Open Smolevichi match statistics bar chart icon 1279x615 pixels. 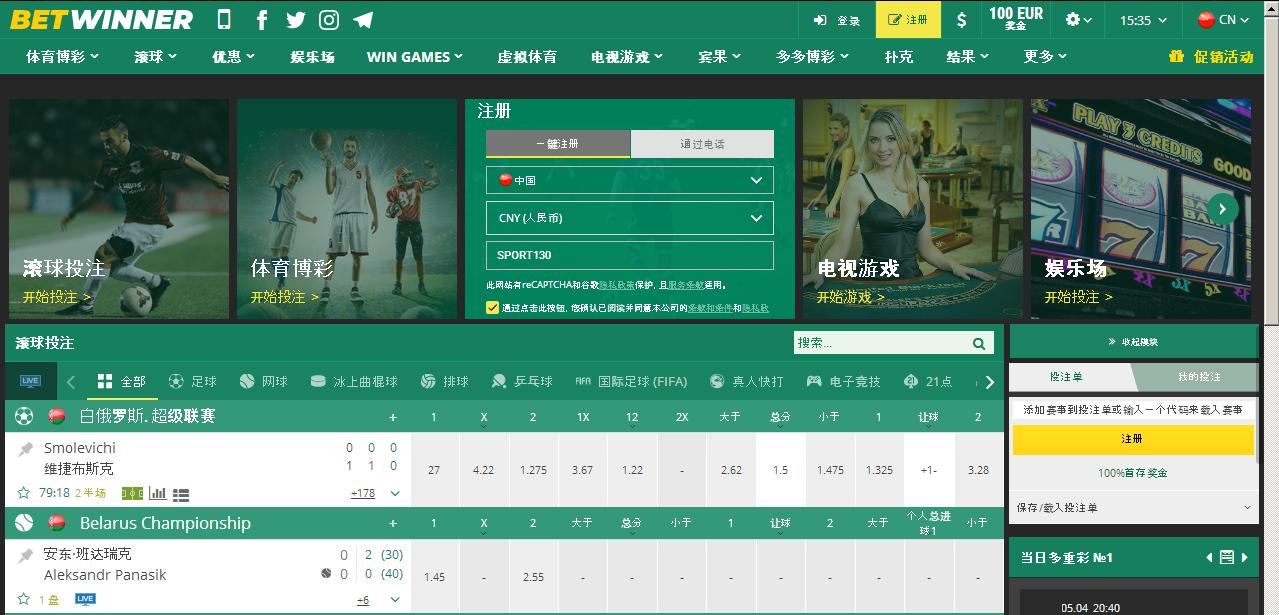pos(157,493)
